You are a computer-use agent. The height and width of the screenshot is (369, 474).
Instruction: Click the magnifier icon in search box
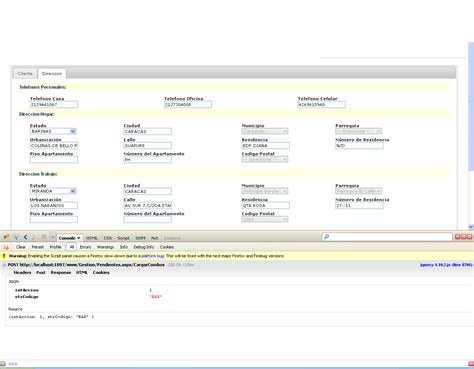[327, 237]
